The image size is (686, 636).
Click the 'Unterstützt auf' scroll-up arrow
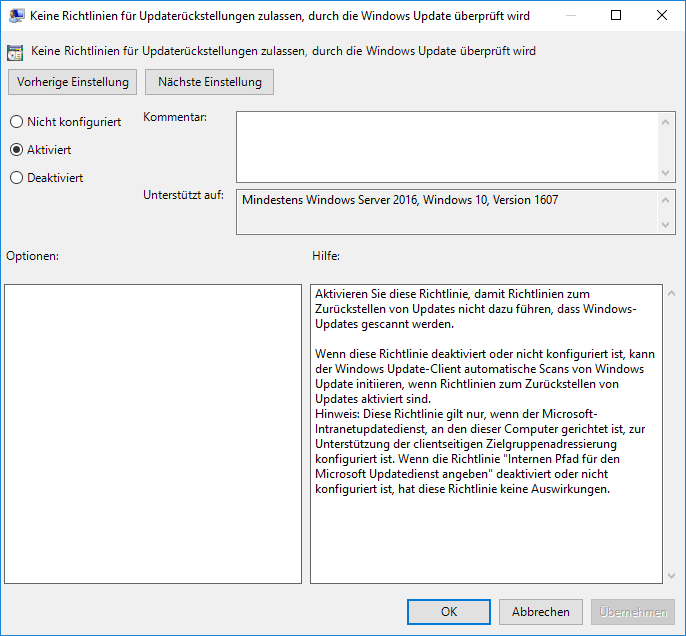click(668, 199)
